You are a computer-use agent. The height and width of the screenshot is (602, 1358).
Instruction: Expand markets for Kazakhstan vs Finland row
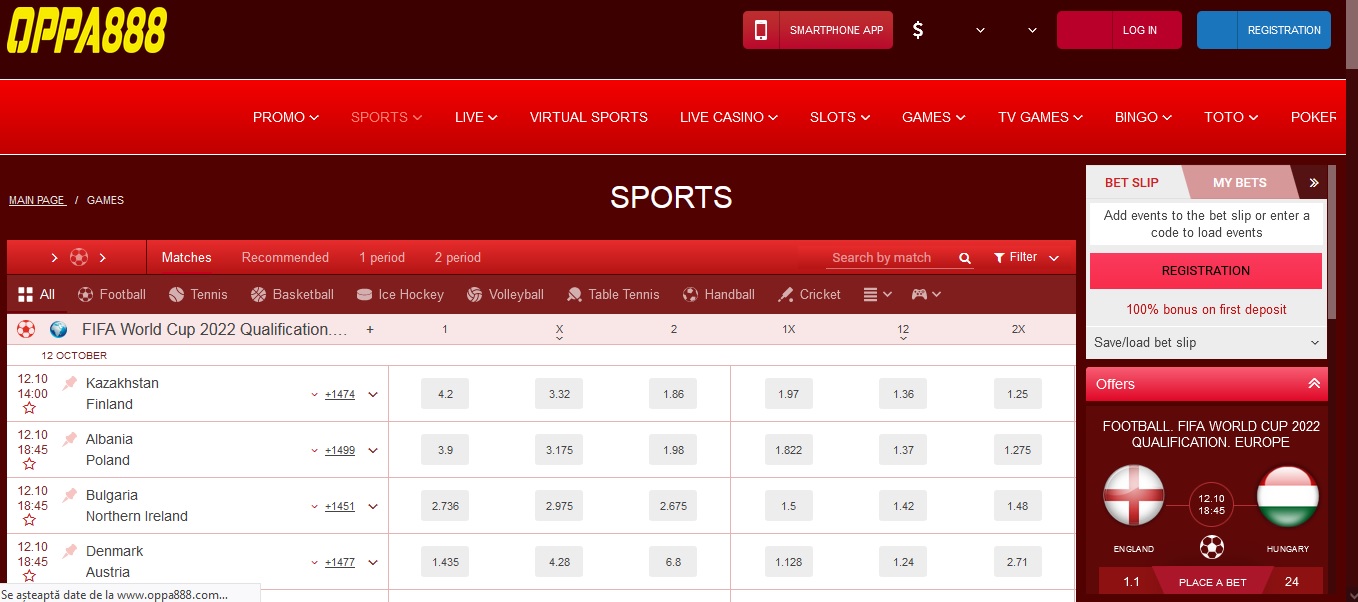click(x=373, y=394)
